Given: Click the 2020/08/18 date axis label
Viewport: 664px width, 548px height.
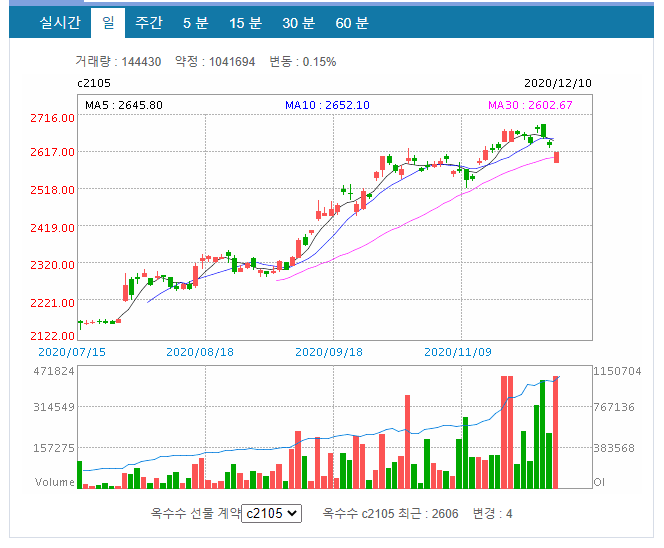Looking at the screenshot, I should 200,352.
